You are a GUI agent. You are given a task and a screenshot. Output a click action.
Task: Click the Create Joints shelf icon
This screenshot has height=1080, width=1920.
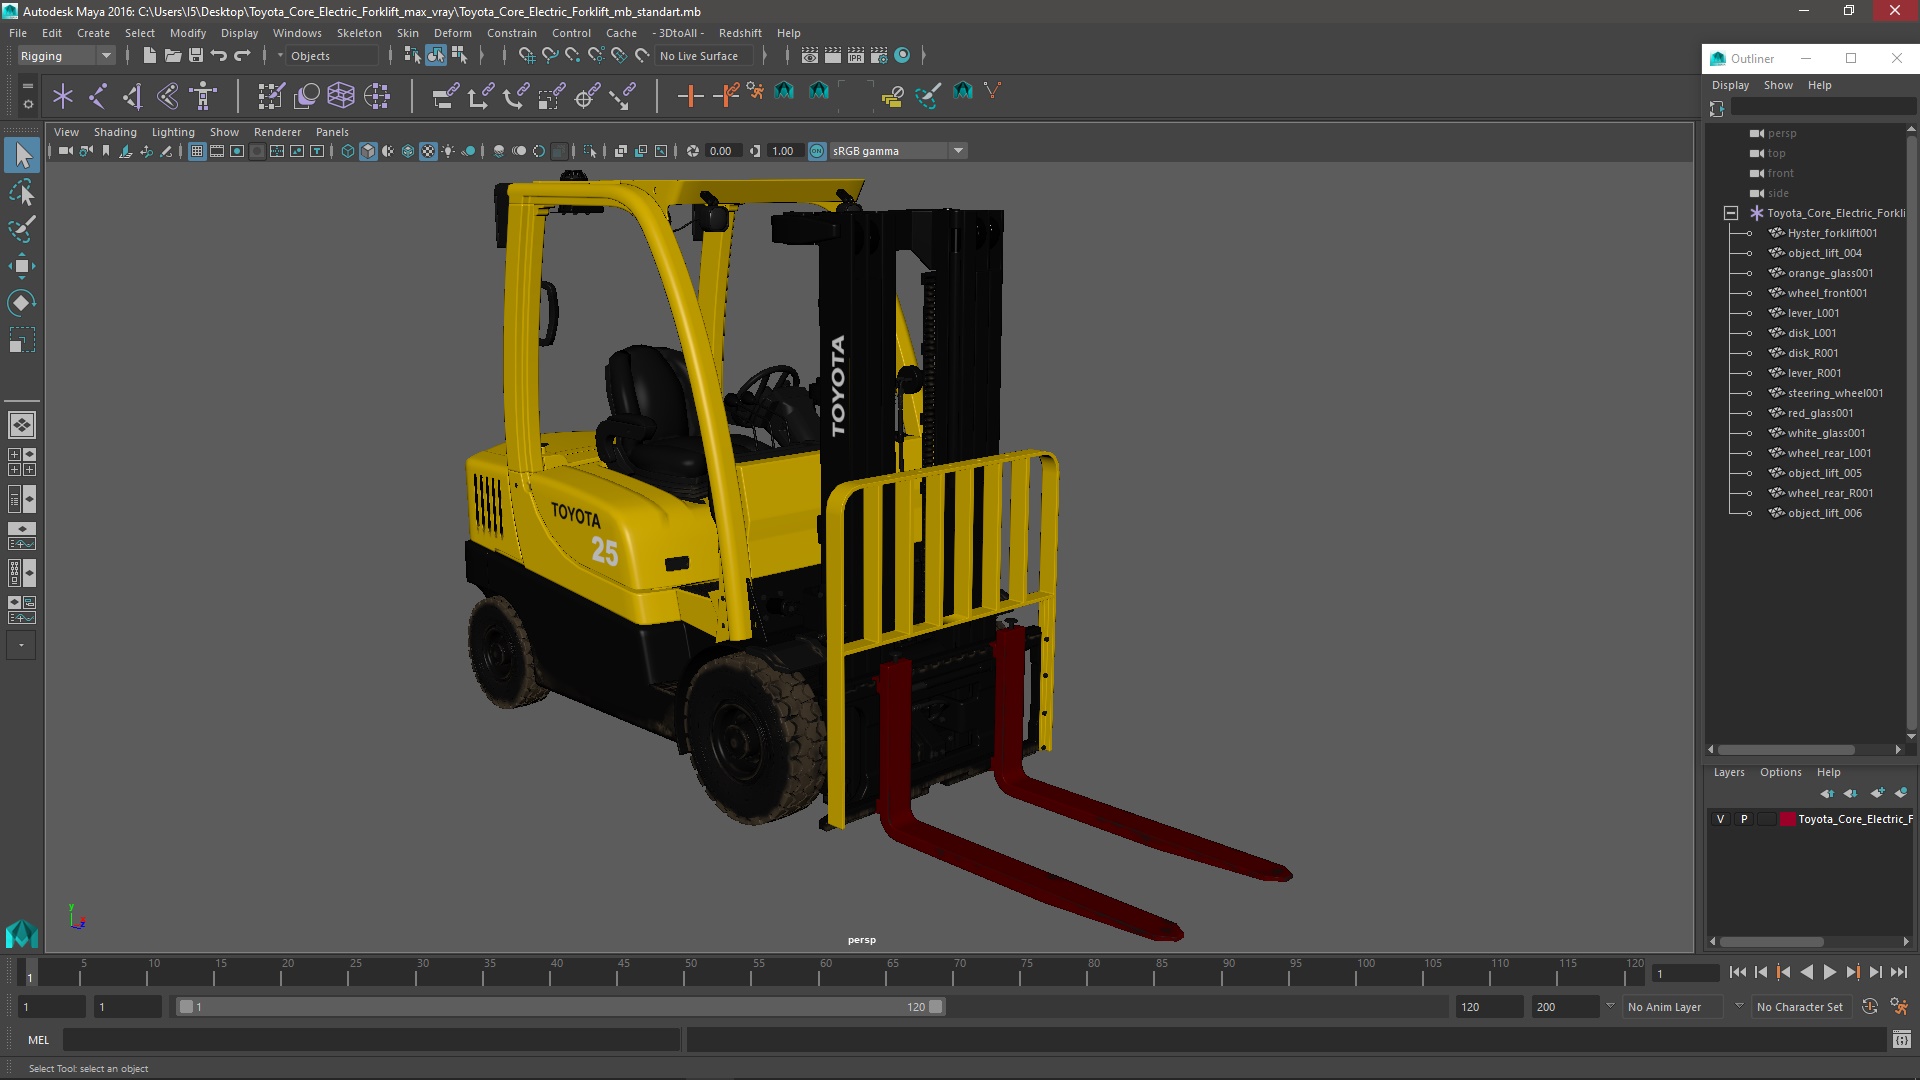click(x=98, y=96)
